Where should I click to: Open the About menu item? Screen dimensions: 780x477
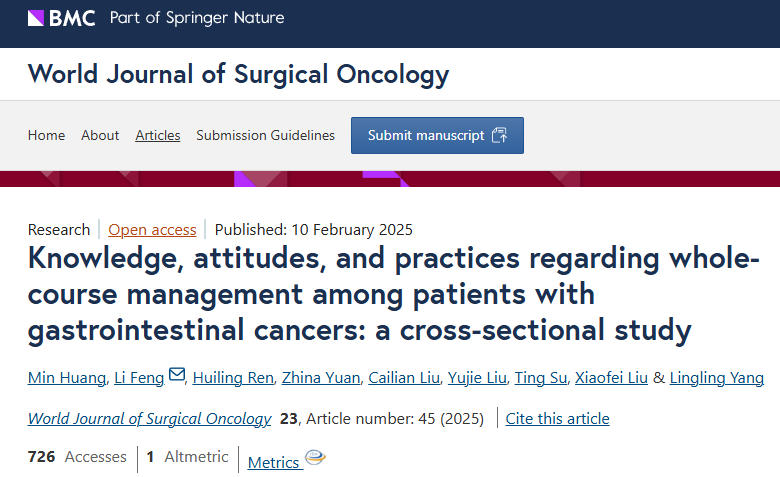coord(100,136)
